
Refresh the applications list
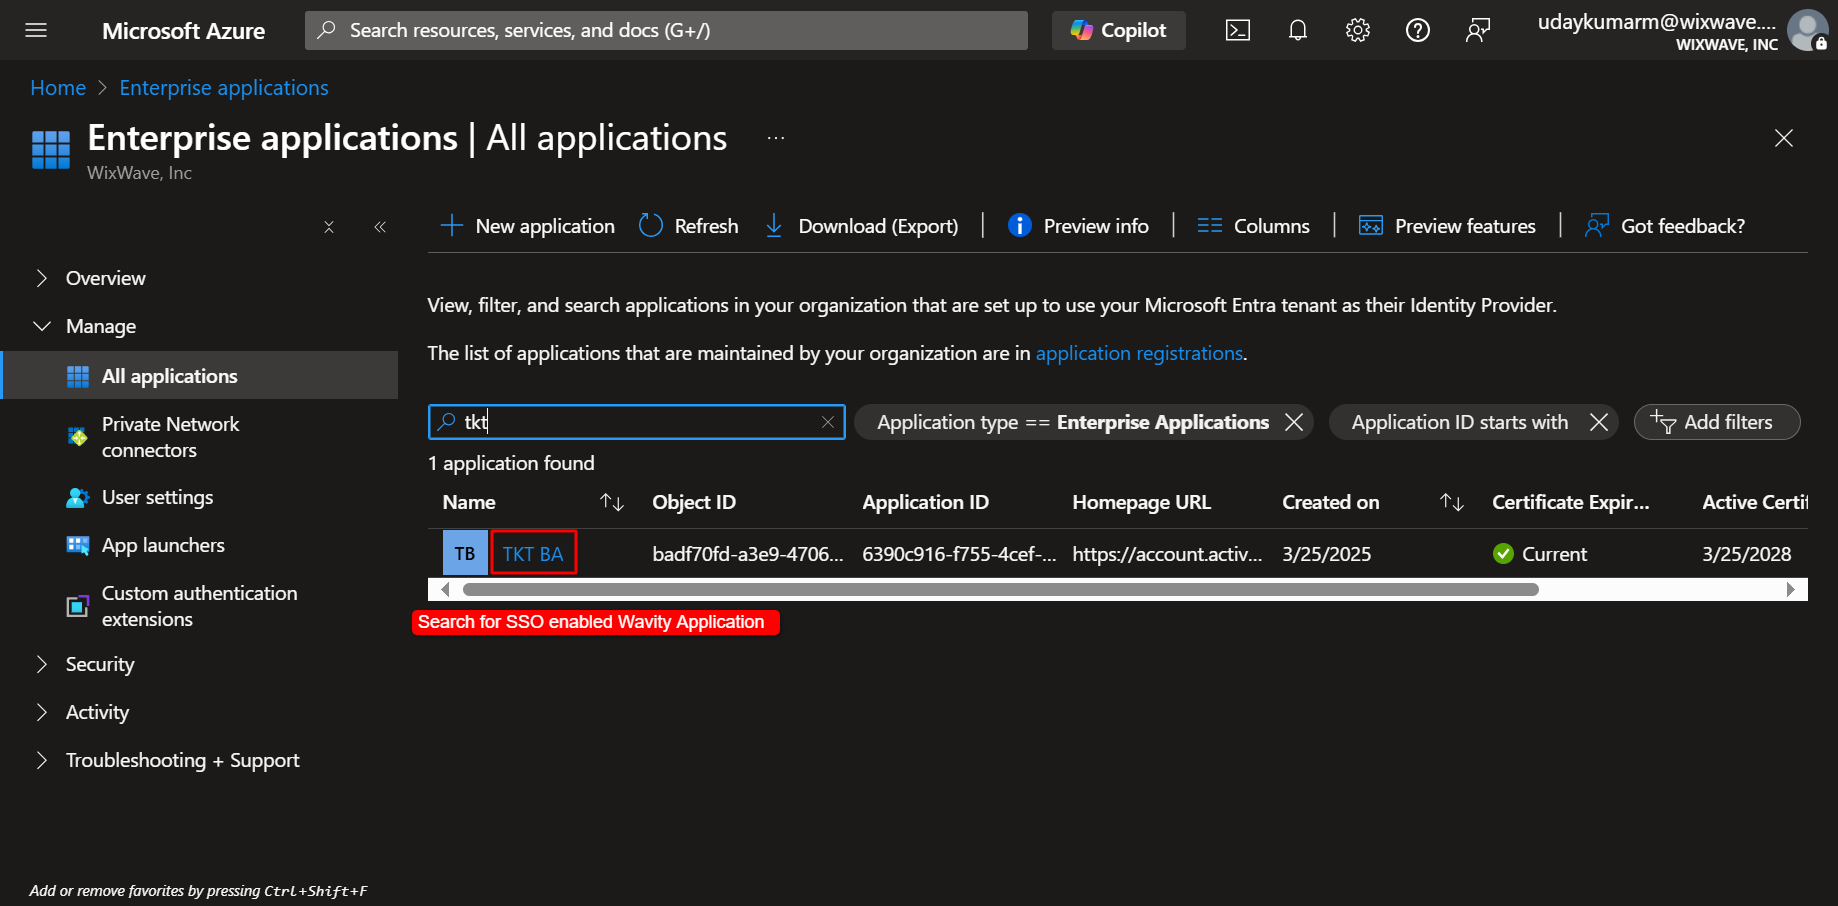click(x=689, y=226)
